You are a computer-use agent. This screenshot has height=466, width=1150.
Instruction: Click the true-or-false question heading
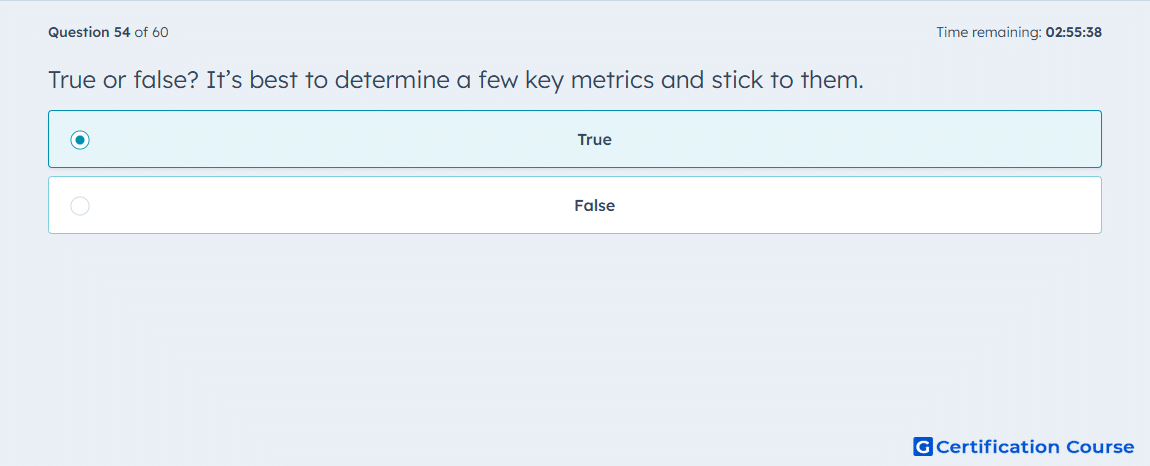point(456,79)
